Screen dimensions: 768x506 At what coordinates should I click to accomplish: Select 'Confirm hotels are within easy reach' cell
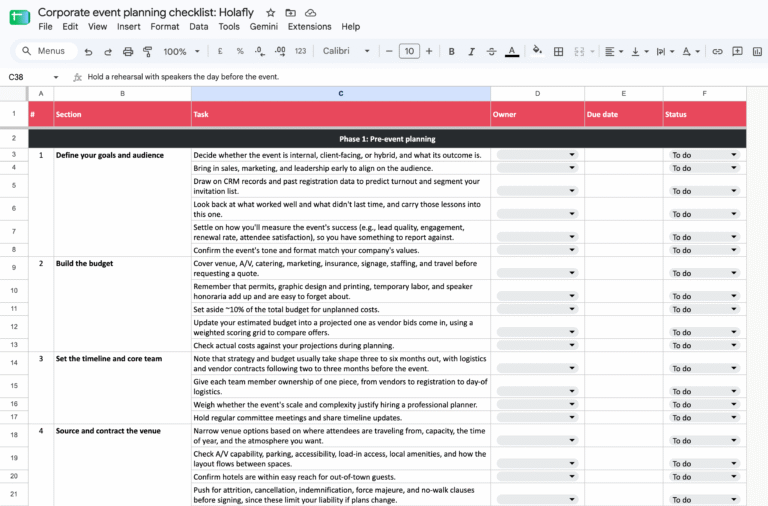341,477
